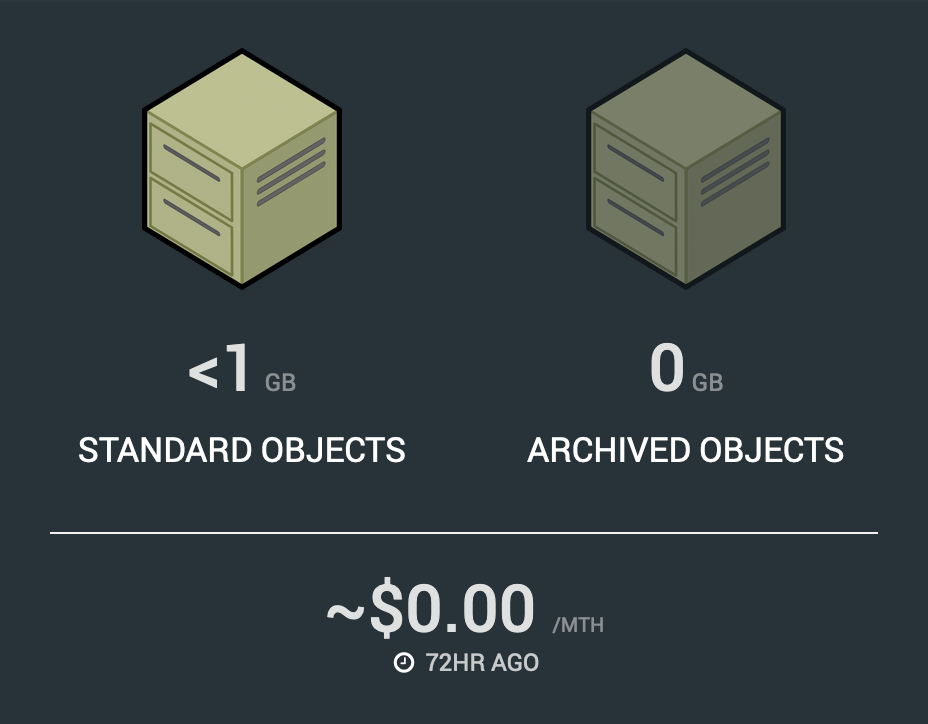Click the tilde symbol before the dollar amount
Image resolution: width=928 pixels, height=724 pixels.
345,611
